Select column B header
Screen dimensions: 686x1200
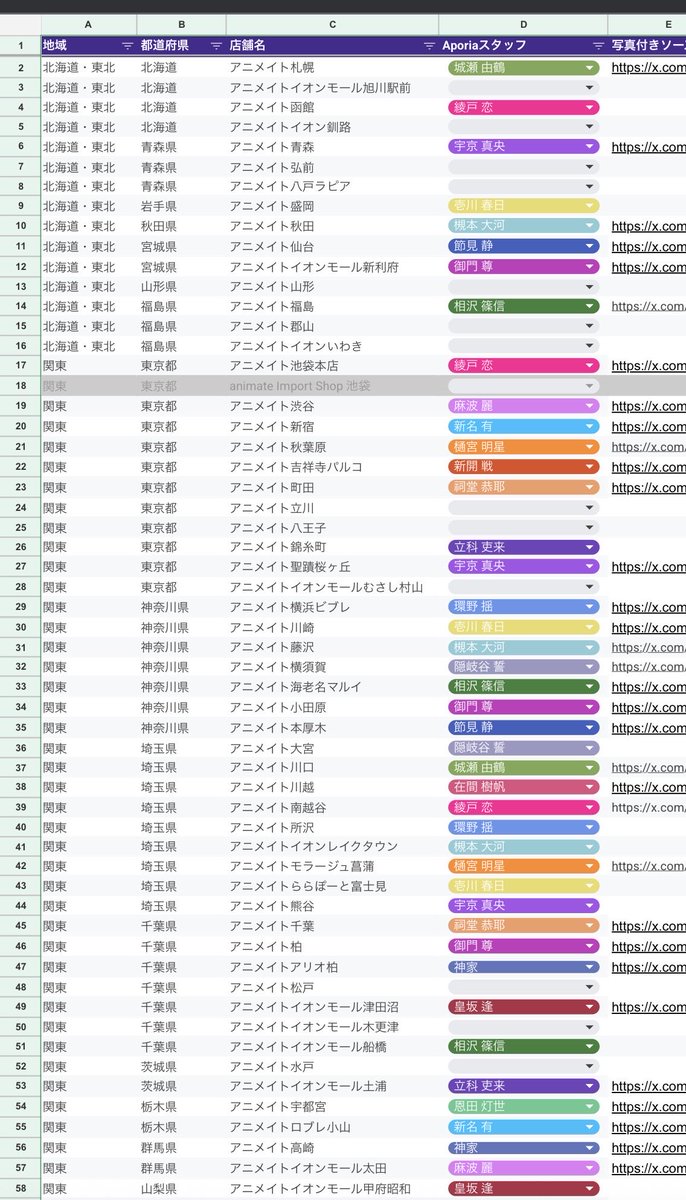pyautogui.click(x=182, y=23)
